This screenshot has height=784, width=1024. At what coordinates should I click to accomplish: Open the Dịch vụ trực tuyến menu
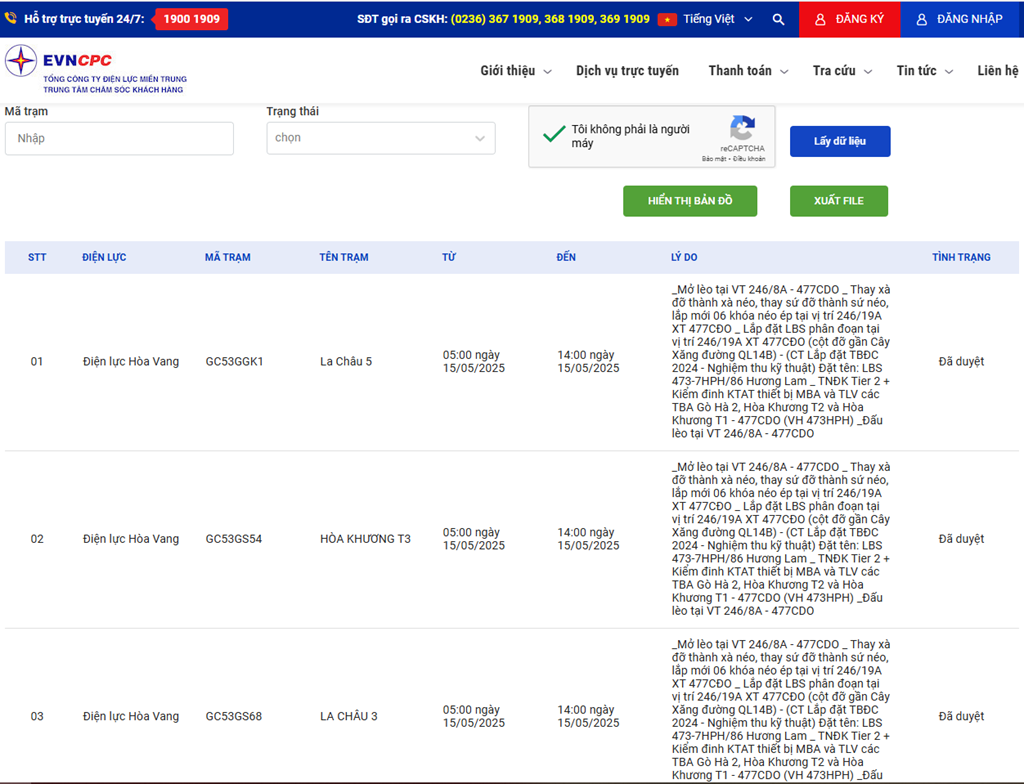(x=627, y=71)
